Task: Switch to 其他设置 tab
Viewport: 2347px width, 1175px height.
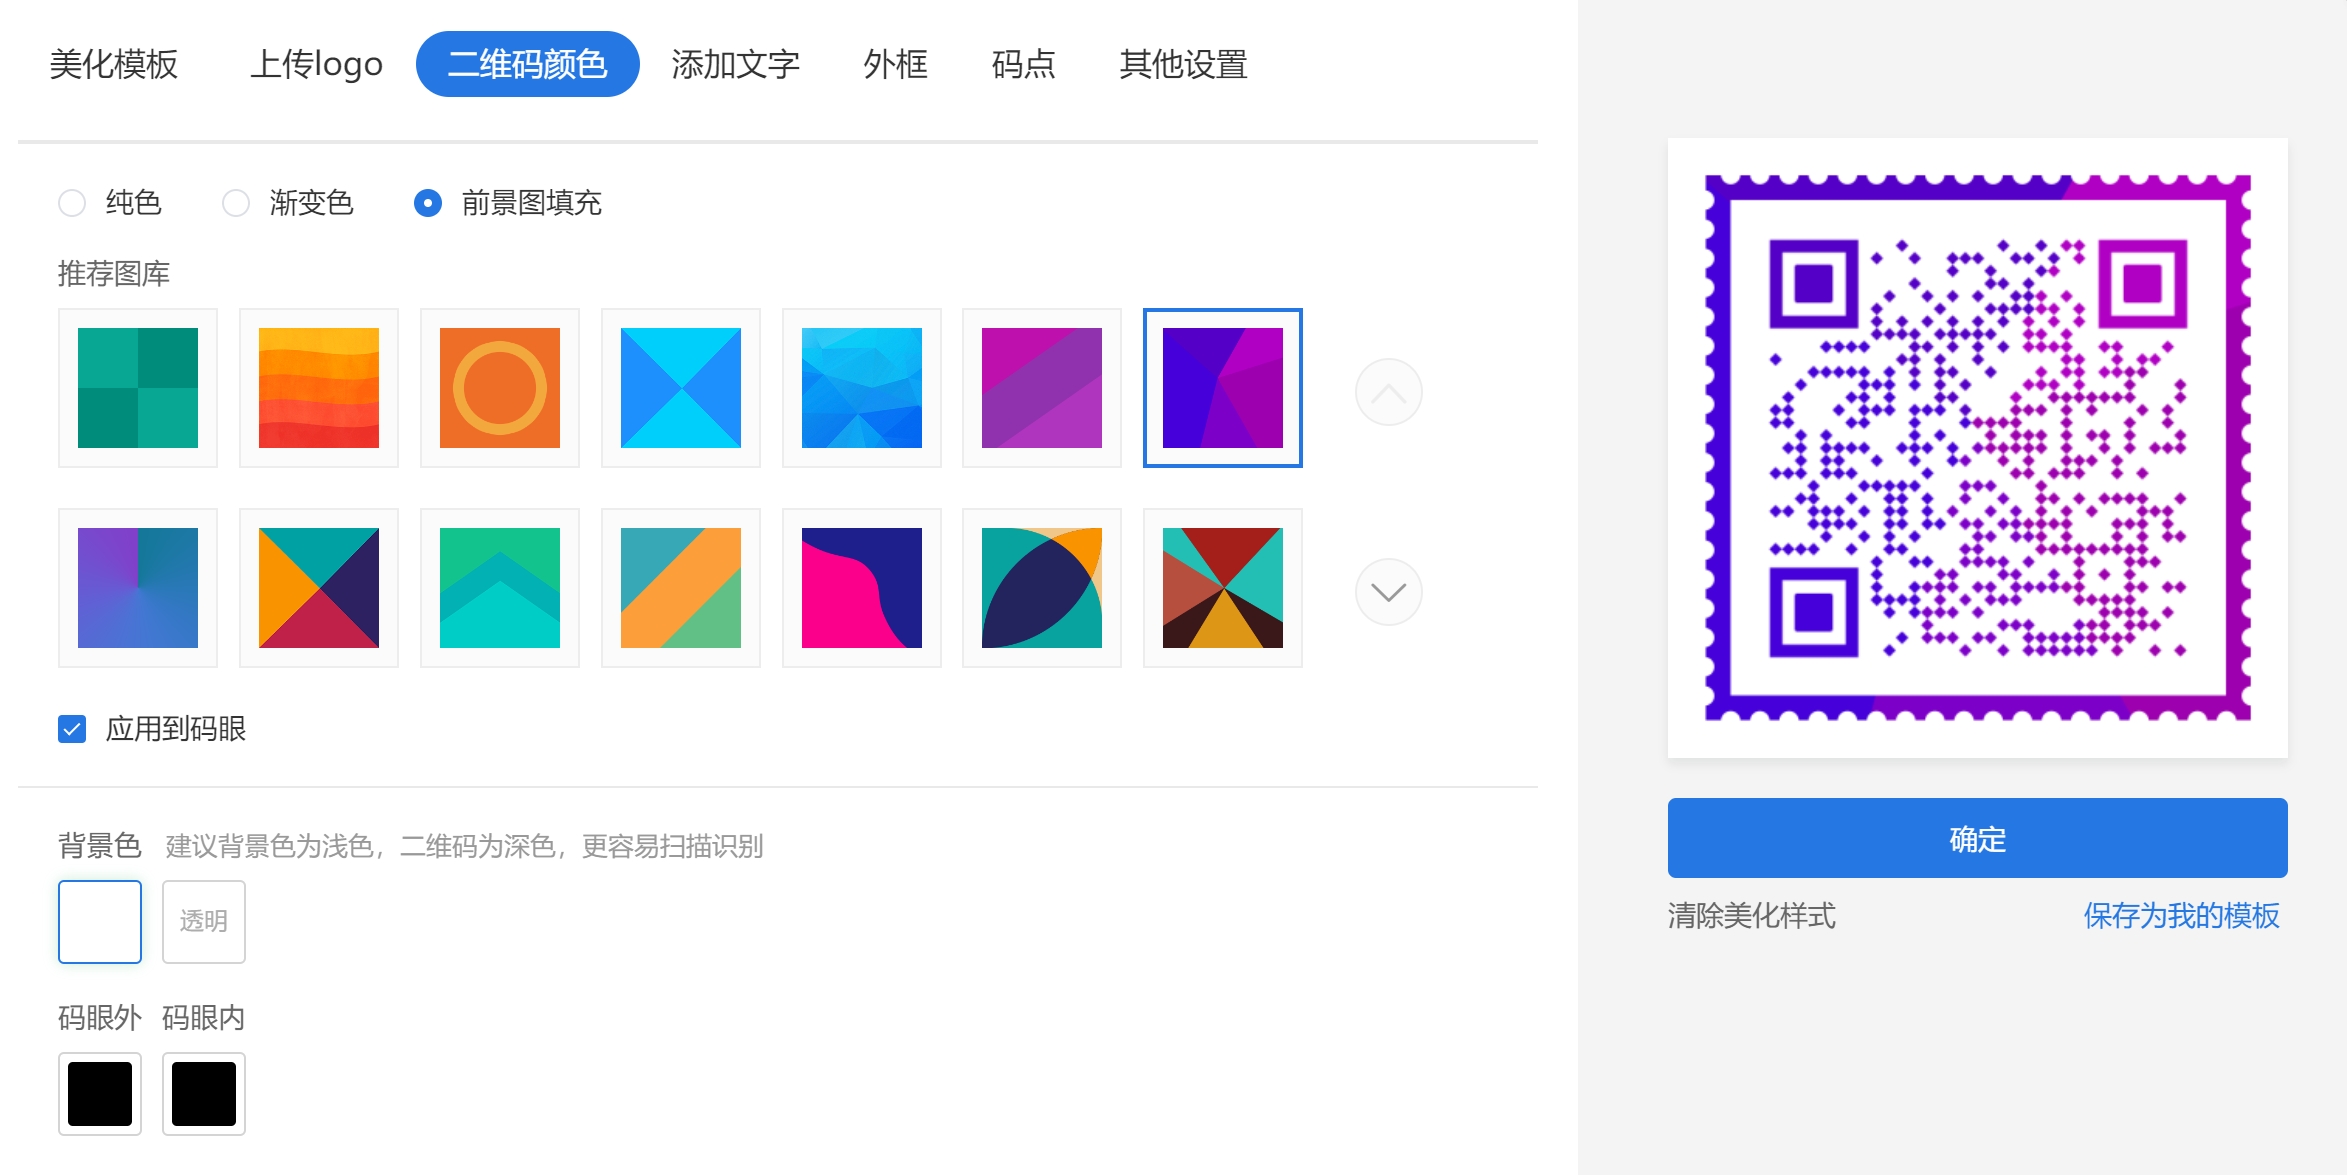Action: click(1183, 64)
